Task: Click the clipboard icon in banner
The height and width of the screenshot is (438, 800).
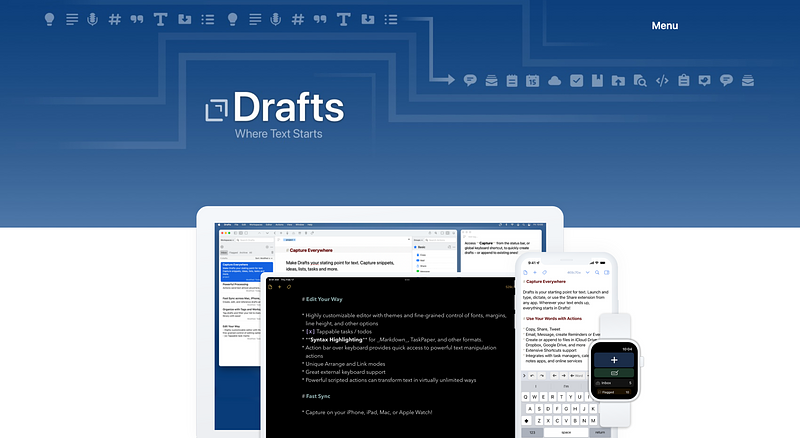Action: (x=684, y=81)
